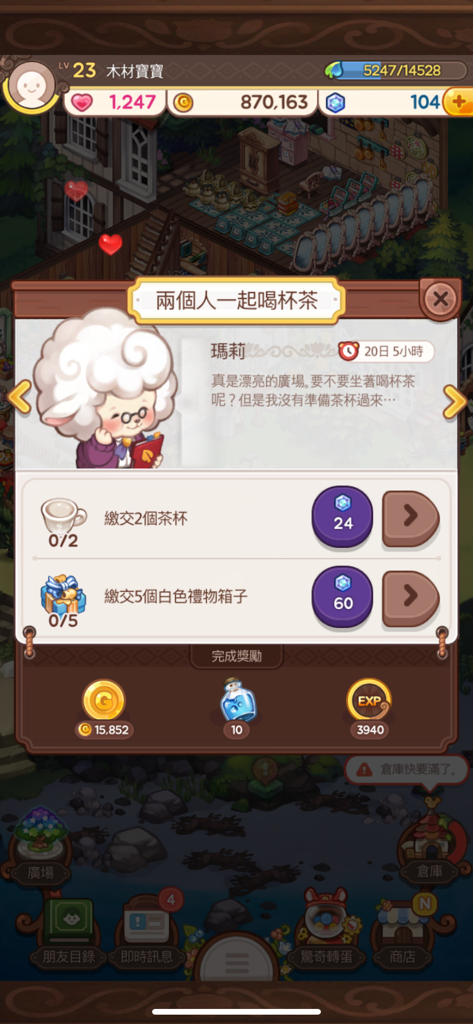The width and height of the screenshot is (473, 1024).
Task: Tap the gold coin balance 870,163
Action: point(242,102)
